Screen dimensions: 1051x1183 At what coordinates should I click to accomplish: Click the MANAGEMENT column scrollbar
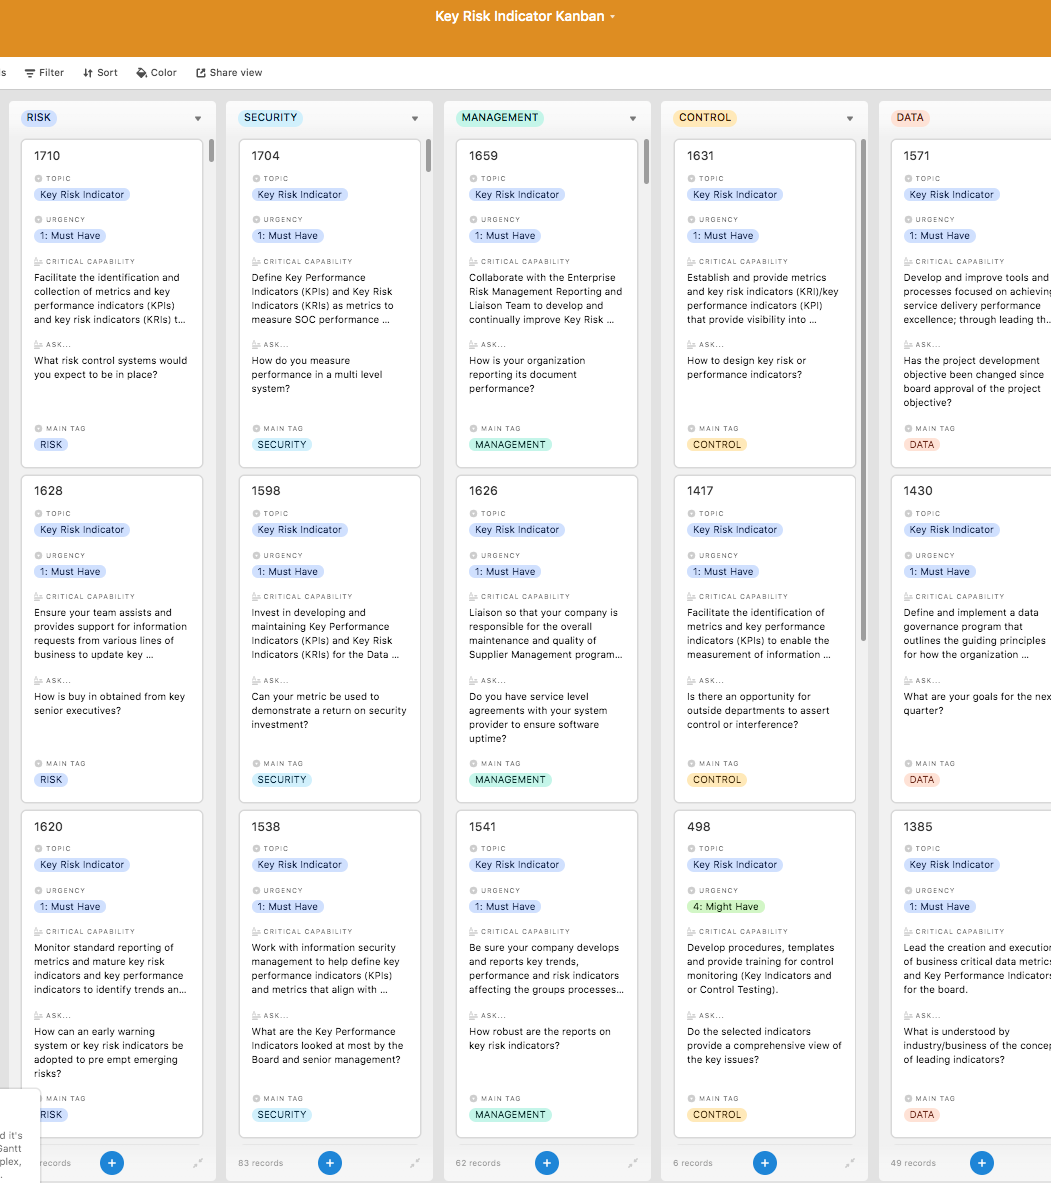646,162
